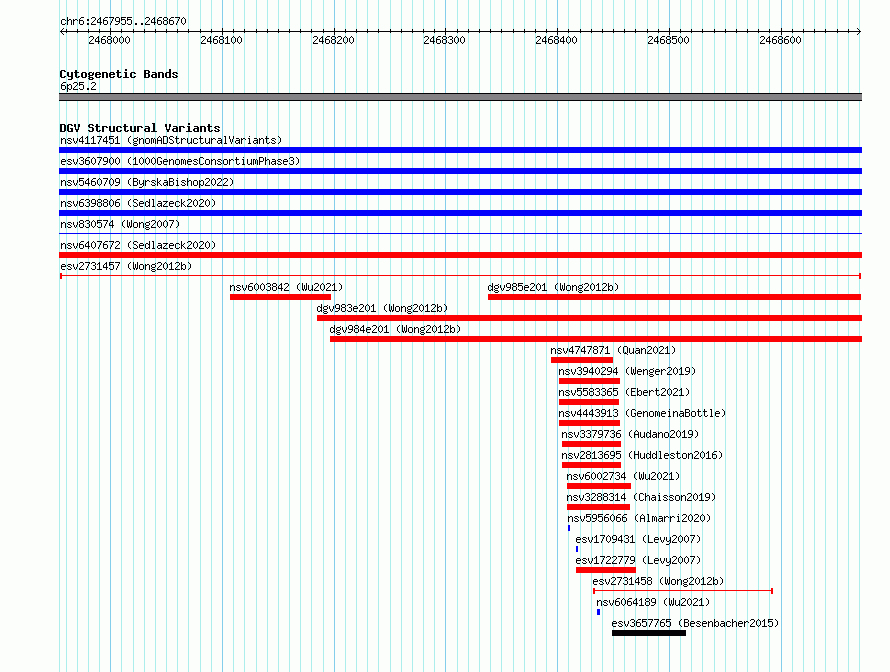Open the nsv5460709 ByrskaBishop2022 variant label
The image size is (890, 672).
147,182
